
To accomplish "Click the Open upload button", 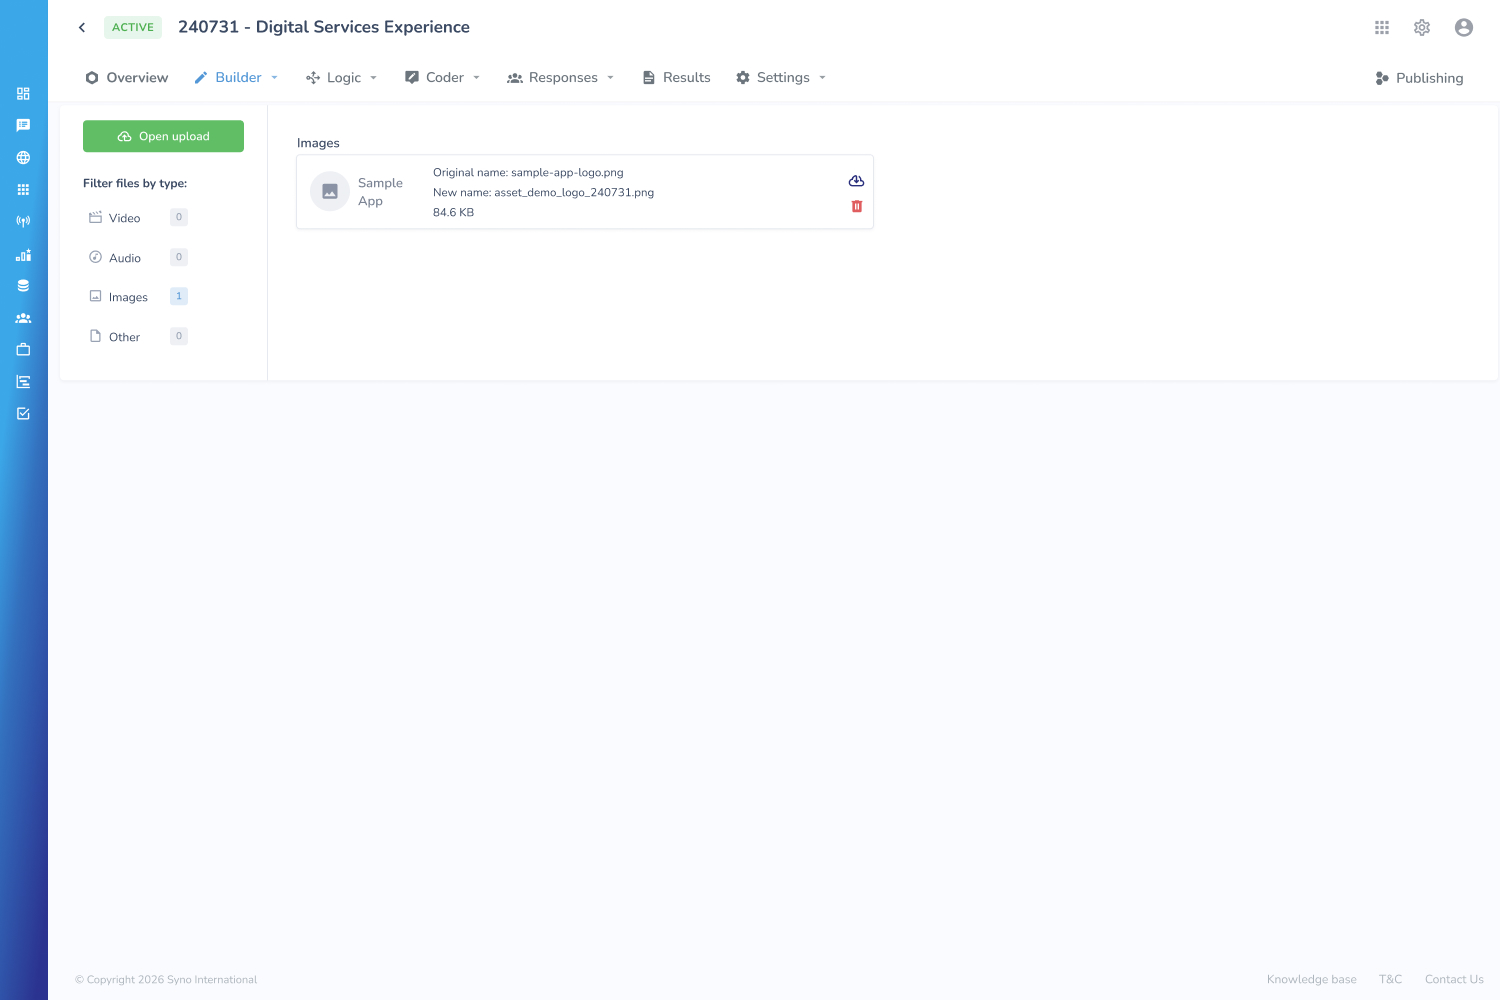I will (163, 136).
